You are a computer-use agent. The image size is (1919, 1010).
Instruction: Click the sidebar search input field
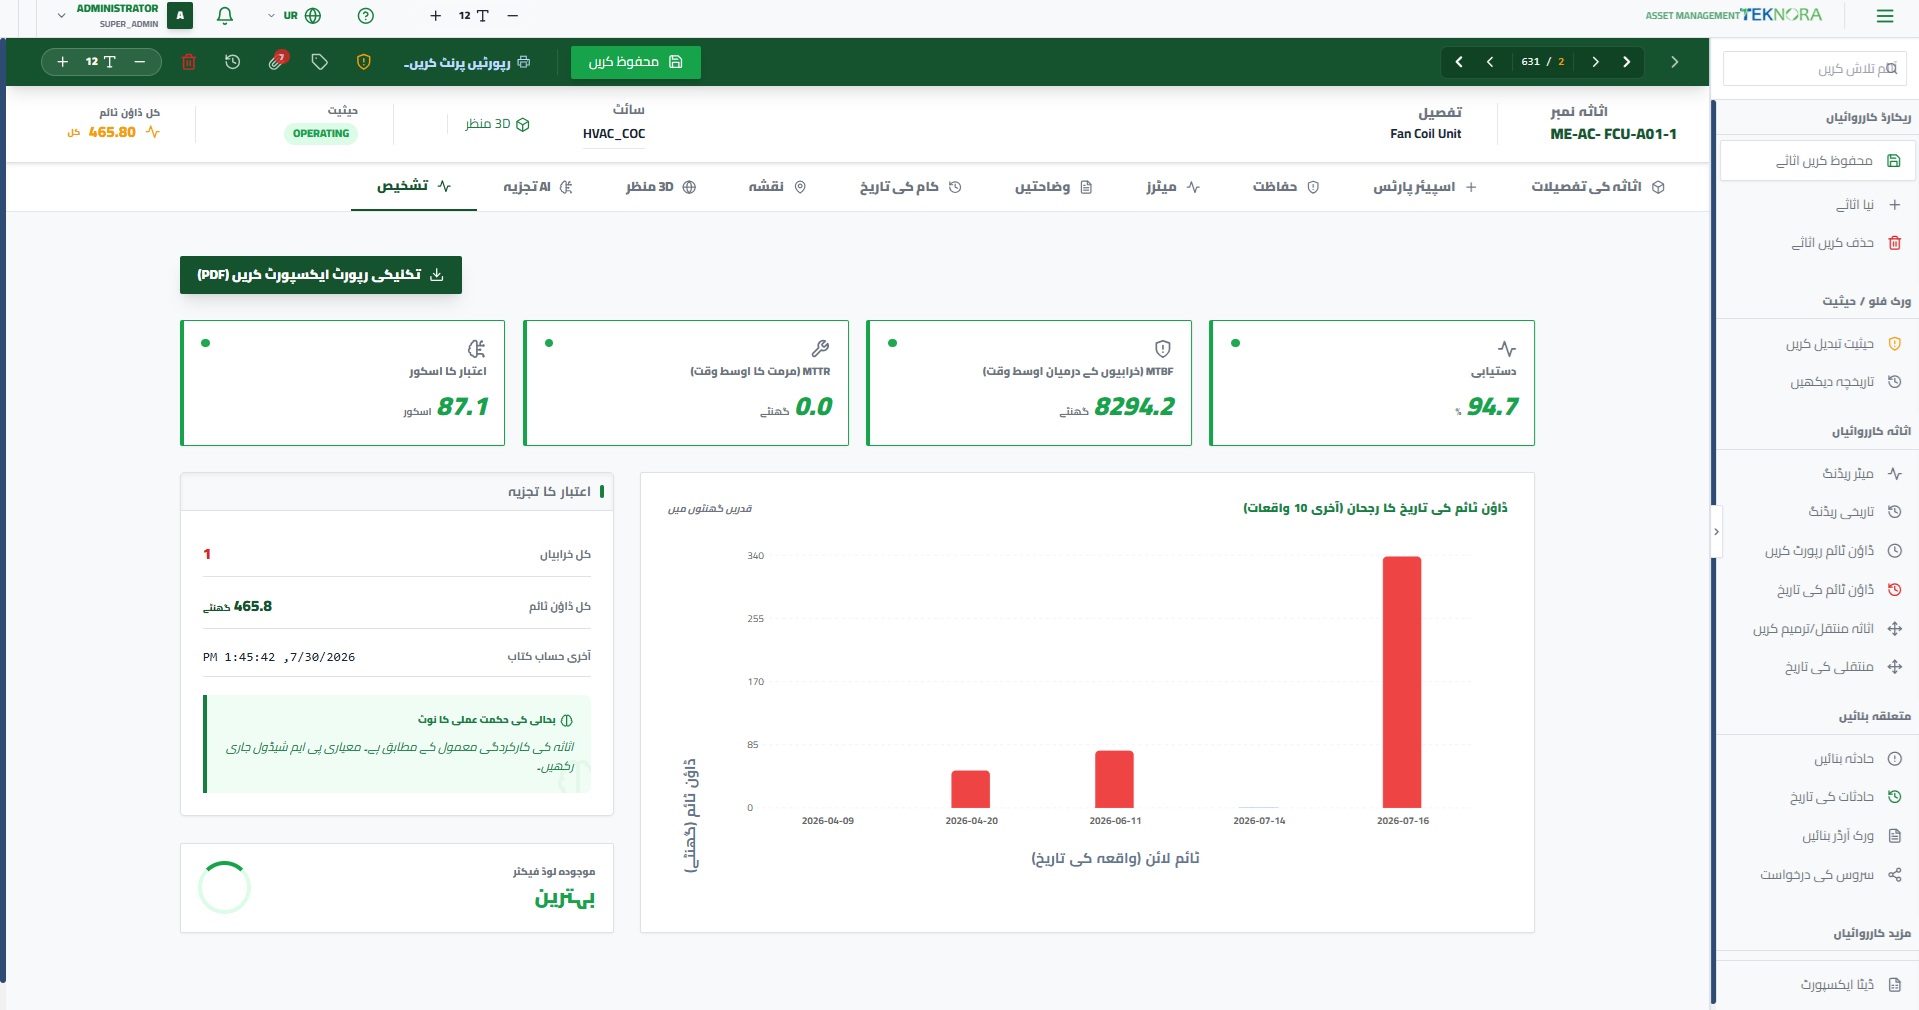(1814, 69)
